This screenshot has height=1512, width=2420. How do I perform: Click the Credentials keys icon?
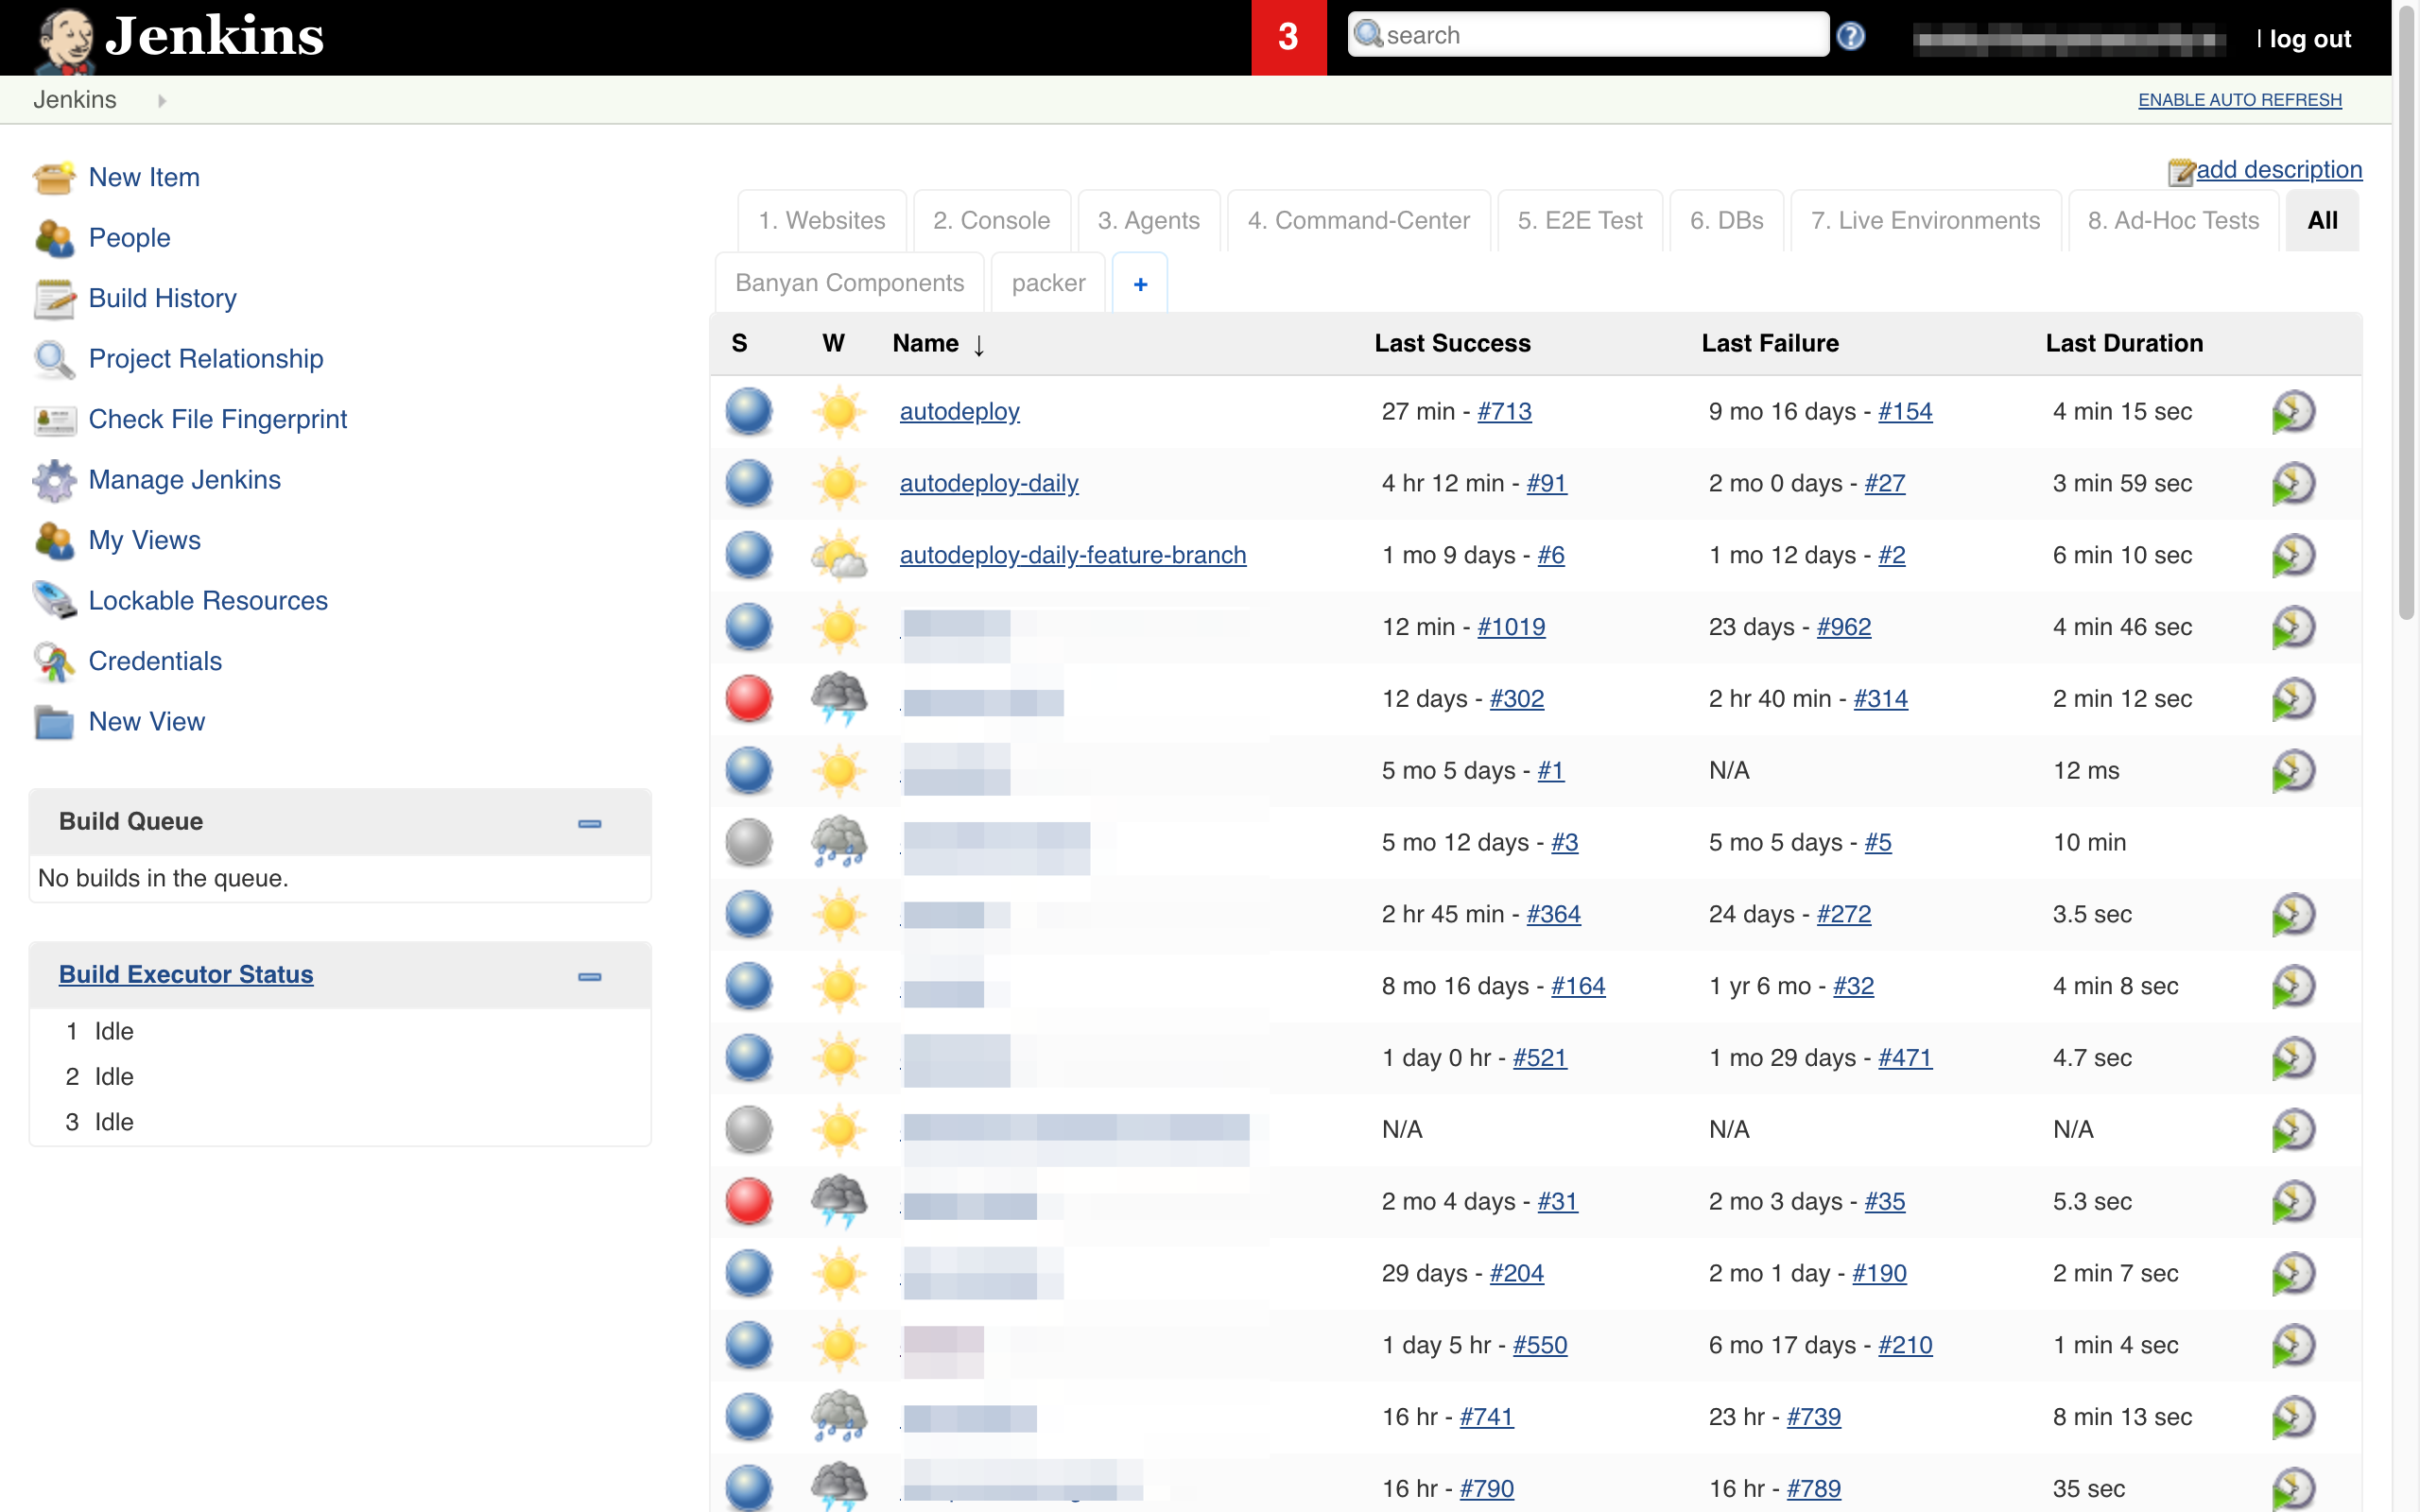pyautogui.click(x=54, y=662)
